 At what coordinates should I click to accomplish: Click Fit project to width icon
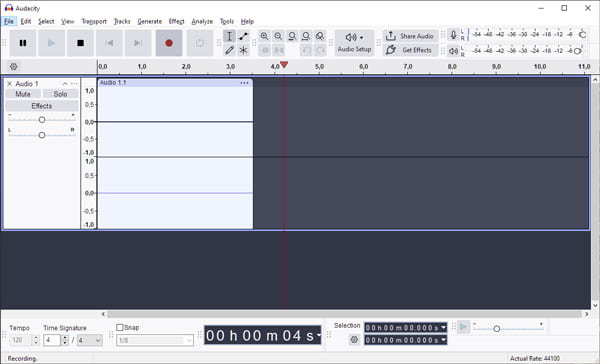(x=306, y=36)
